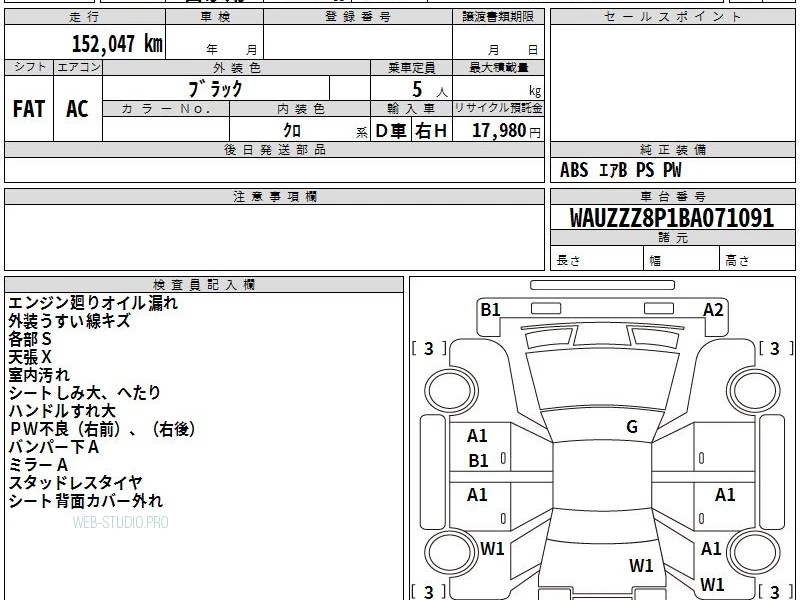Click the 長さ dimension cell
The width and height of the screenshot is (800, 600).
pyautogui.click(x=597, y=259)
